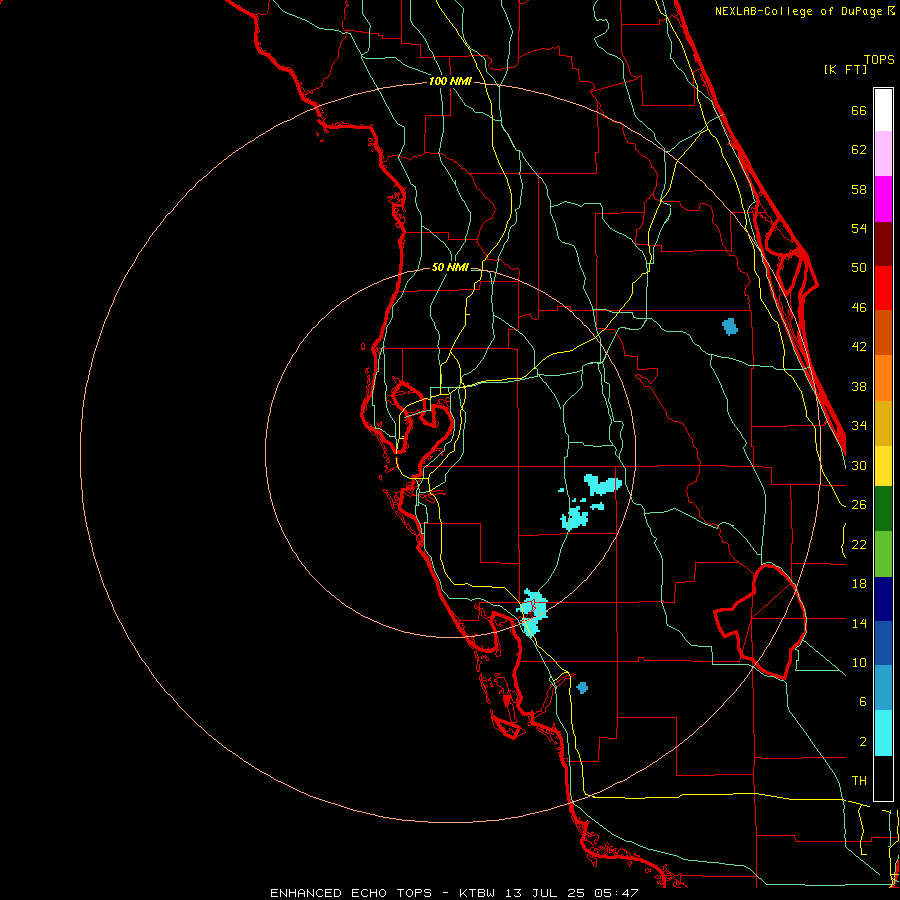Click the blue echo outside the 50 NMI ring, northeast

(730, 327)
